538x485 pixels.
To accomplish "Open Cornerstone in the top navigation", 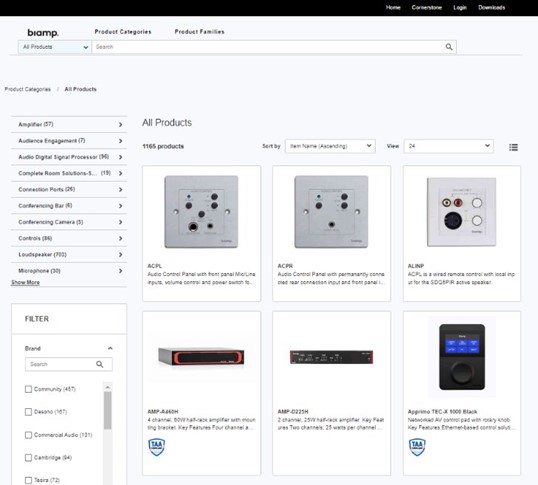I will click(x=426, y=8).
